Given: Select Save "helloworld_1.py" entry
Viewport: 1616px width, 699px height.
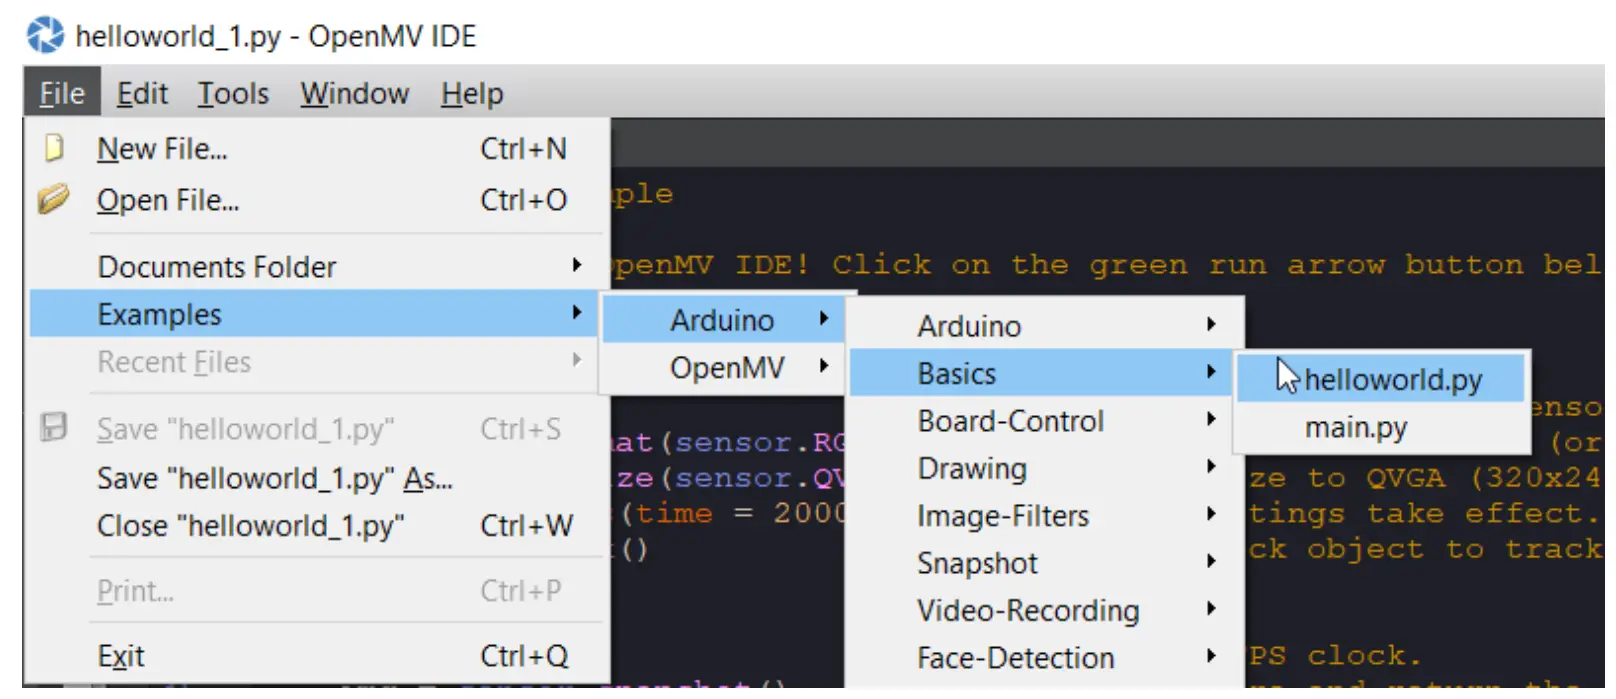Looking at the screenshot, I should point(319,429).
